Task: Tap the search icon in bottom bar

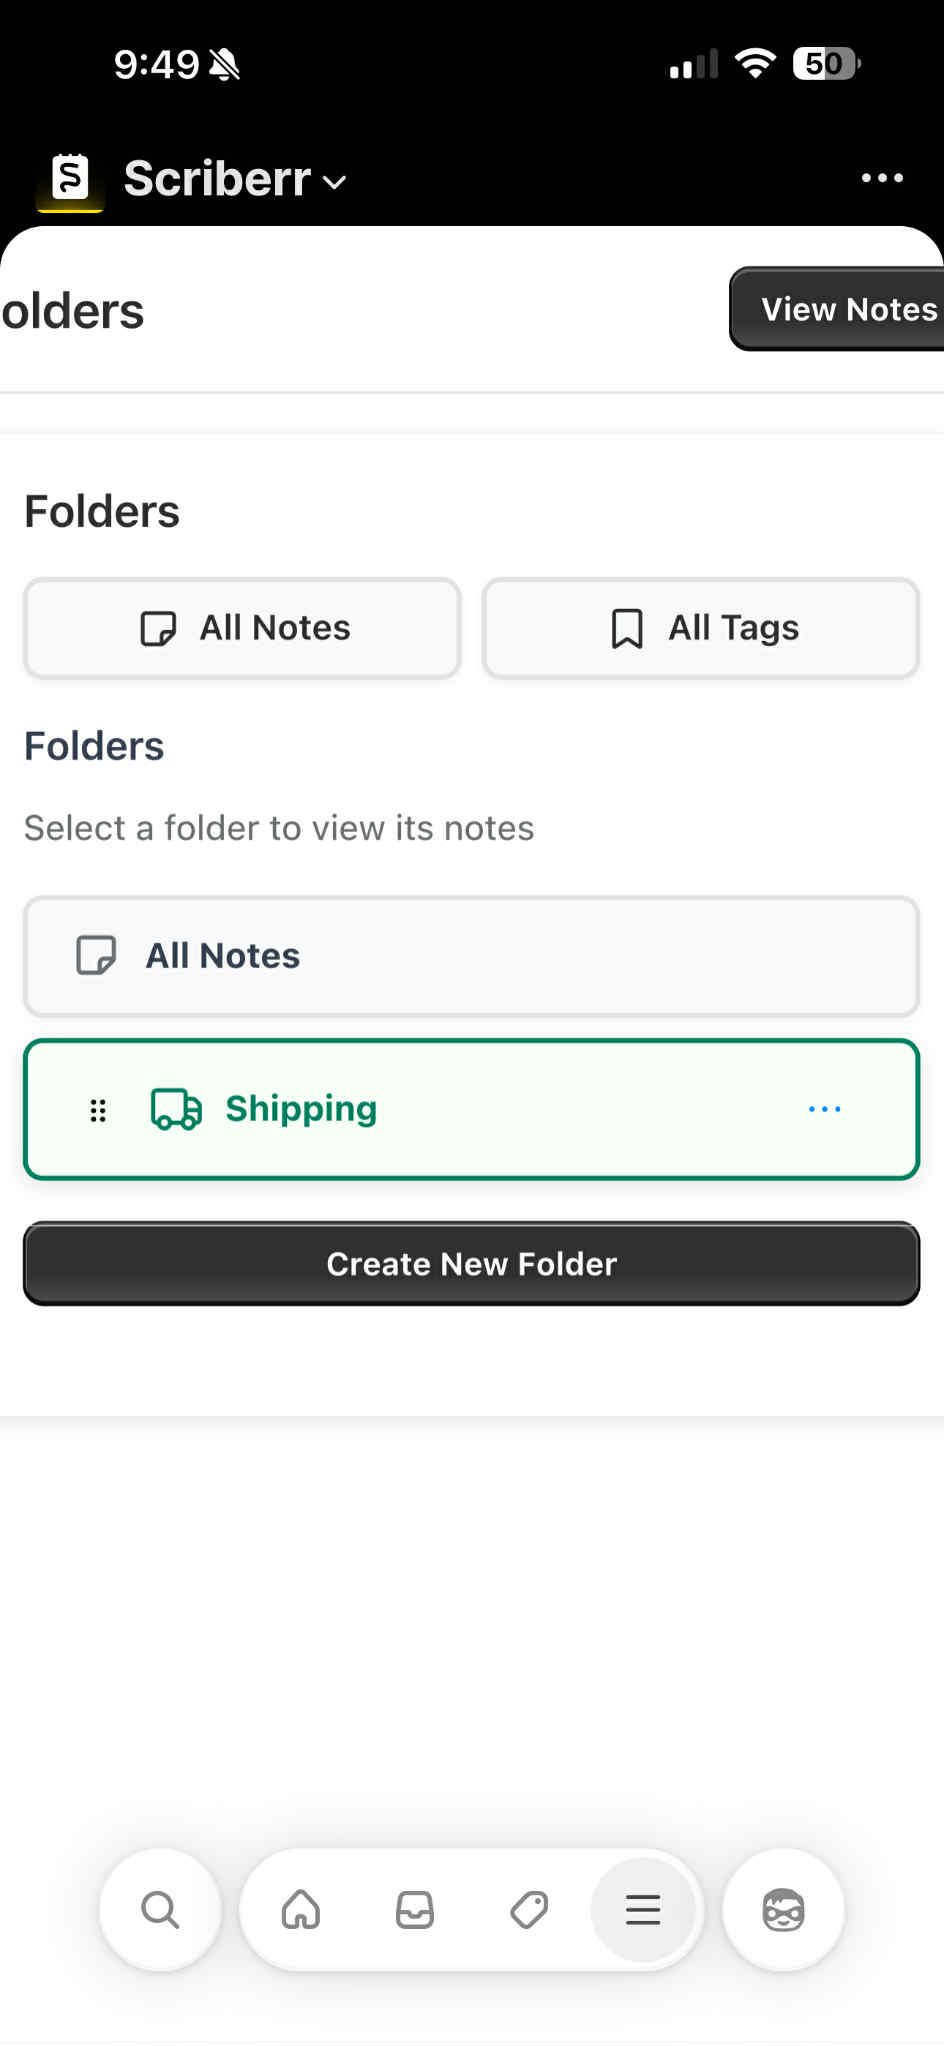Action: (x=160, y=1910)
